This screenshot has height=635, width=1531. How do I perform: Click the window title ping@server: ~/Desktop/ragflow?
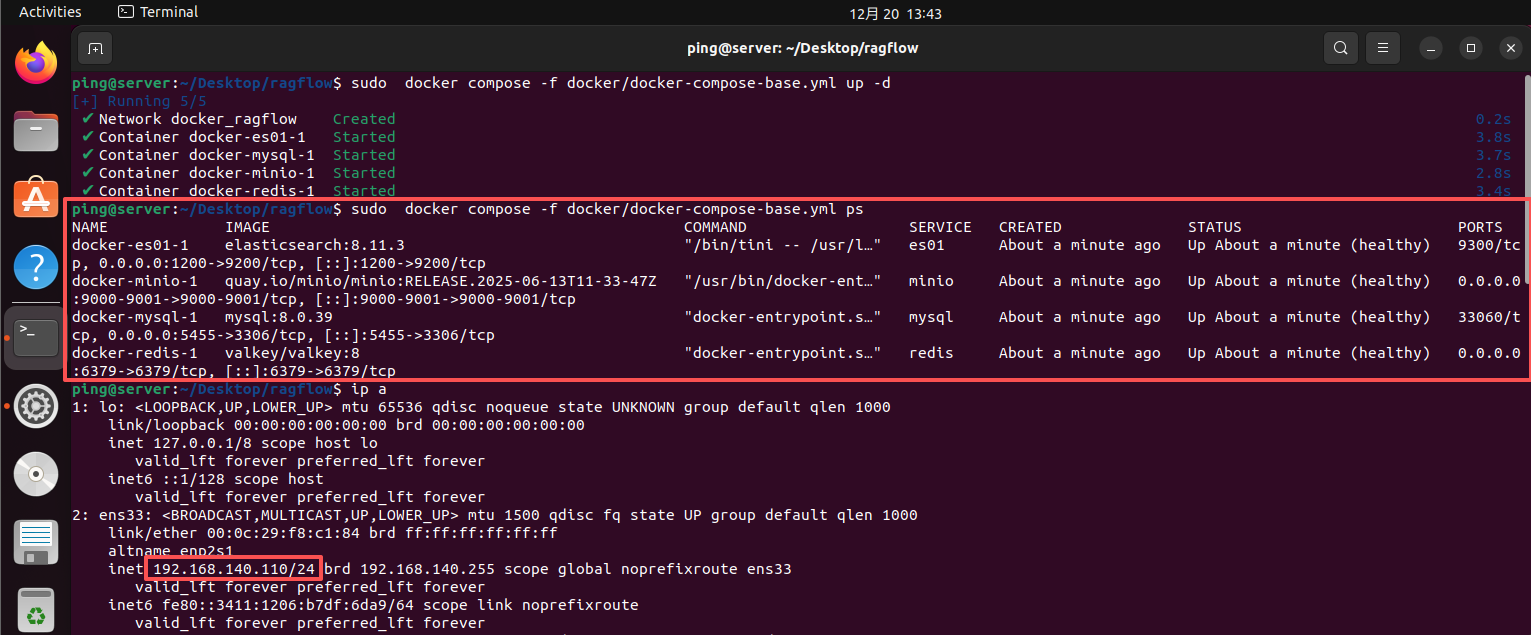[x=802, y=47]
